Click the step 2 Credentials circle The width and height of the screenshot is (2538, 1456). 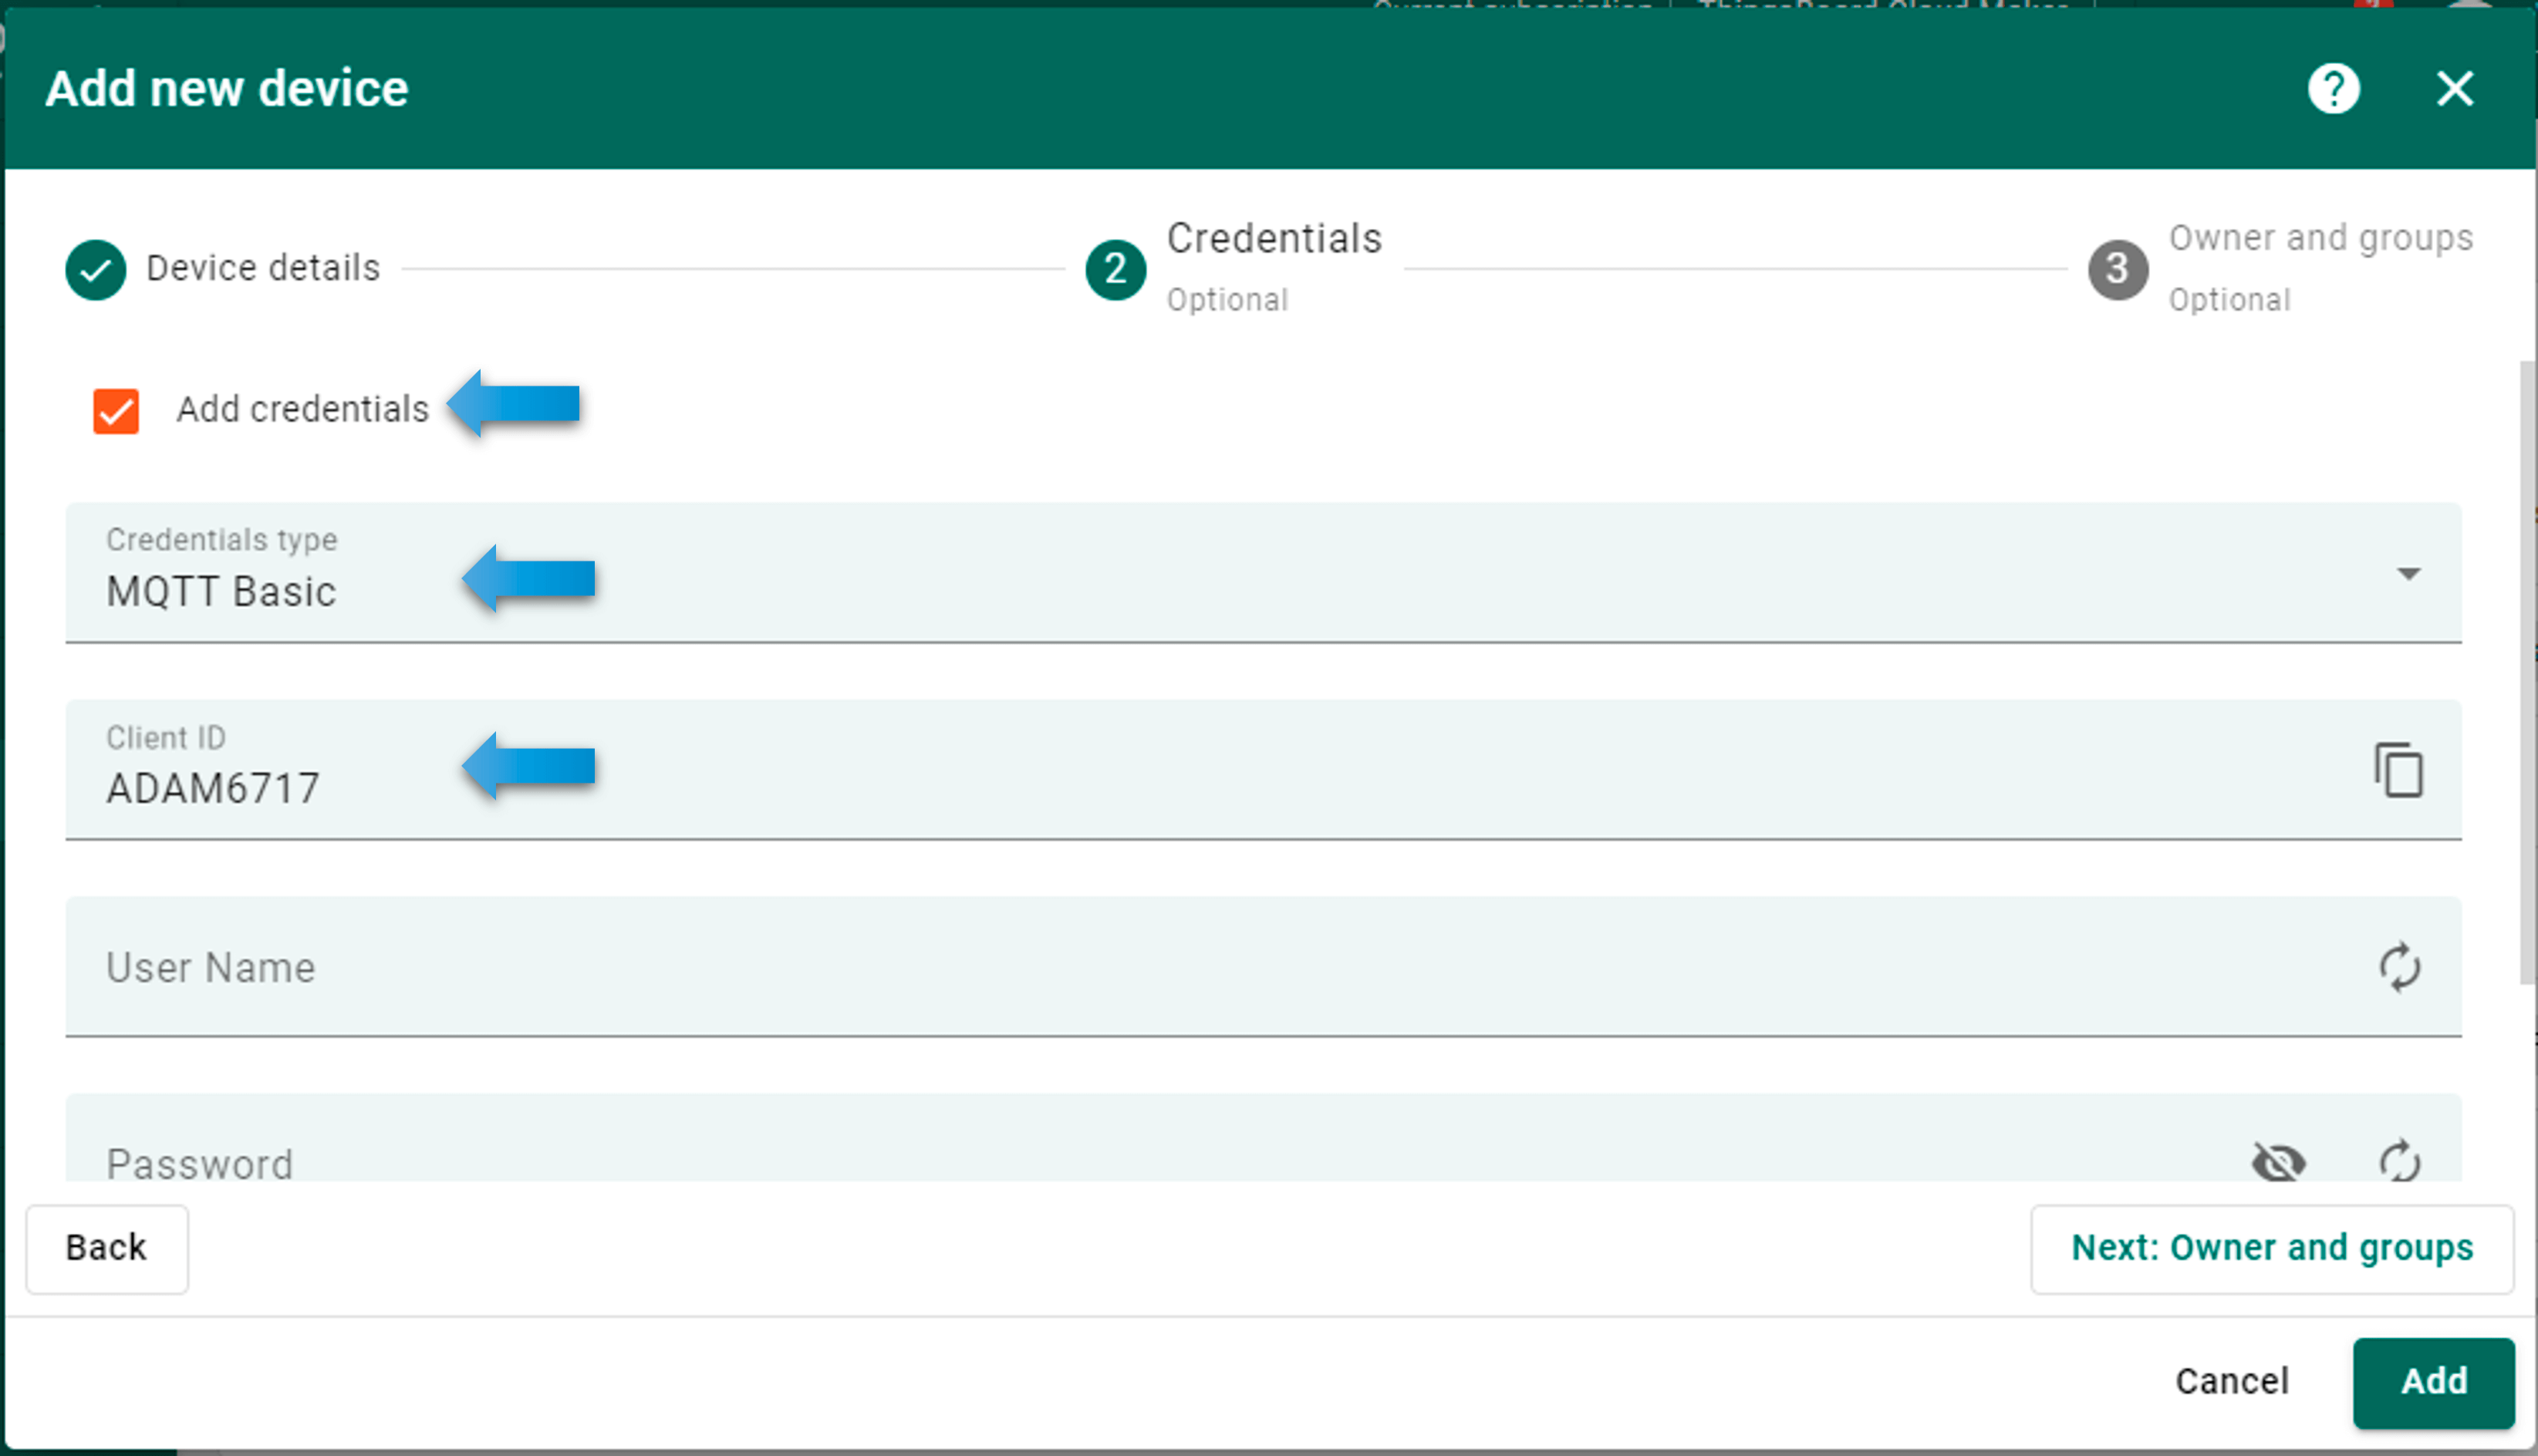1115,269
